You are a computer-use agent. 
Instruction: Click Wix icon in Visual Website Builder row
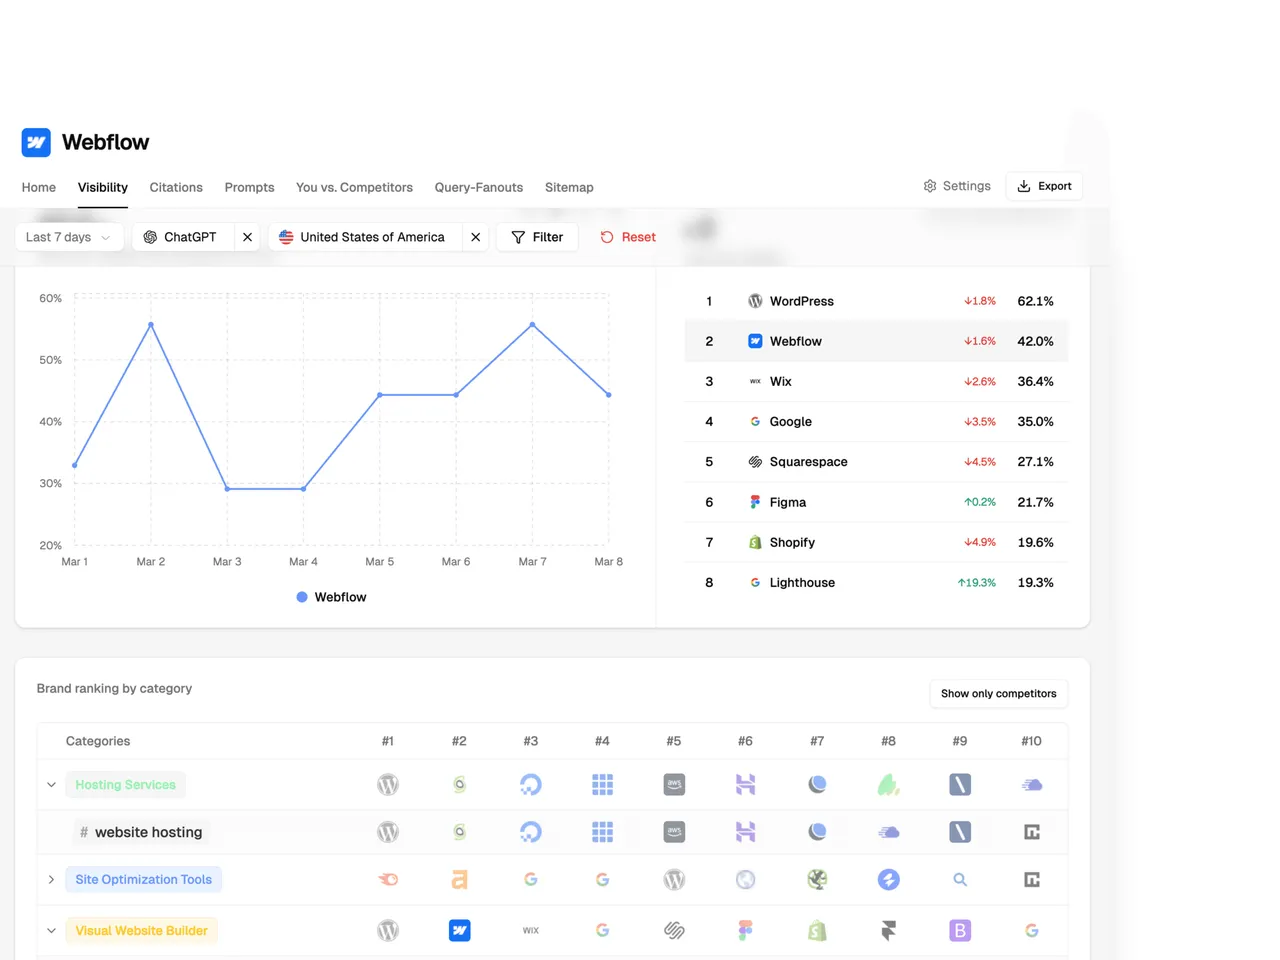click(531, 930)
